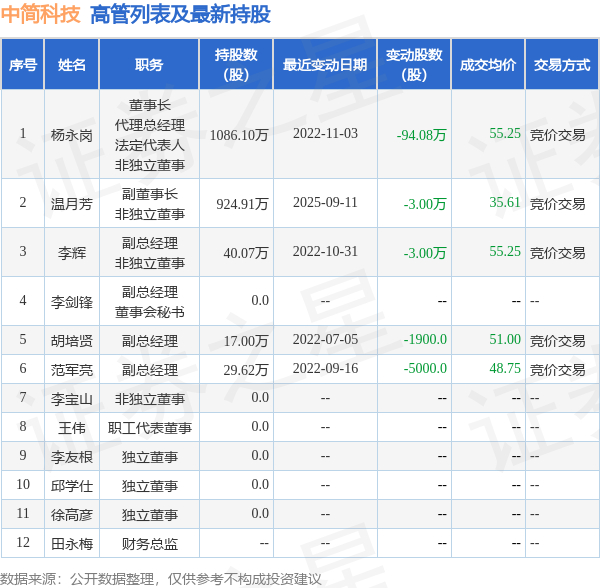600x588 pixels.
Task: Click the position 法定代表人
Action: click(150, 145)
